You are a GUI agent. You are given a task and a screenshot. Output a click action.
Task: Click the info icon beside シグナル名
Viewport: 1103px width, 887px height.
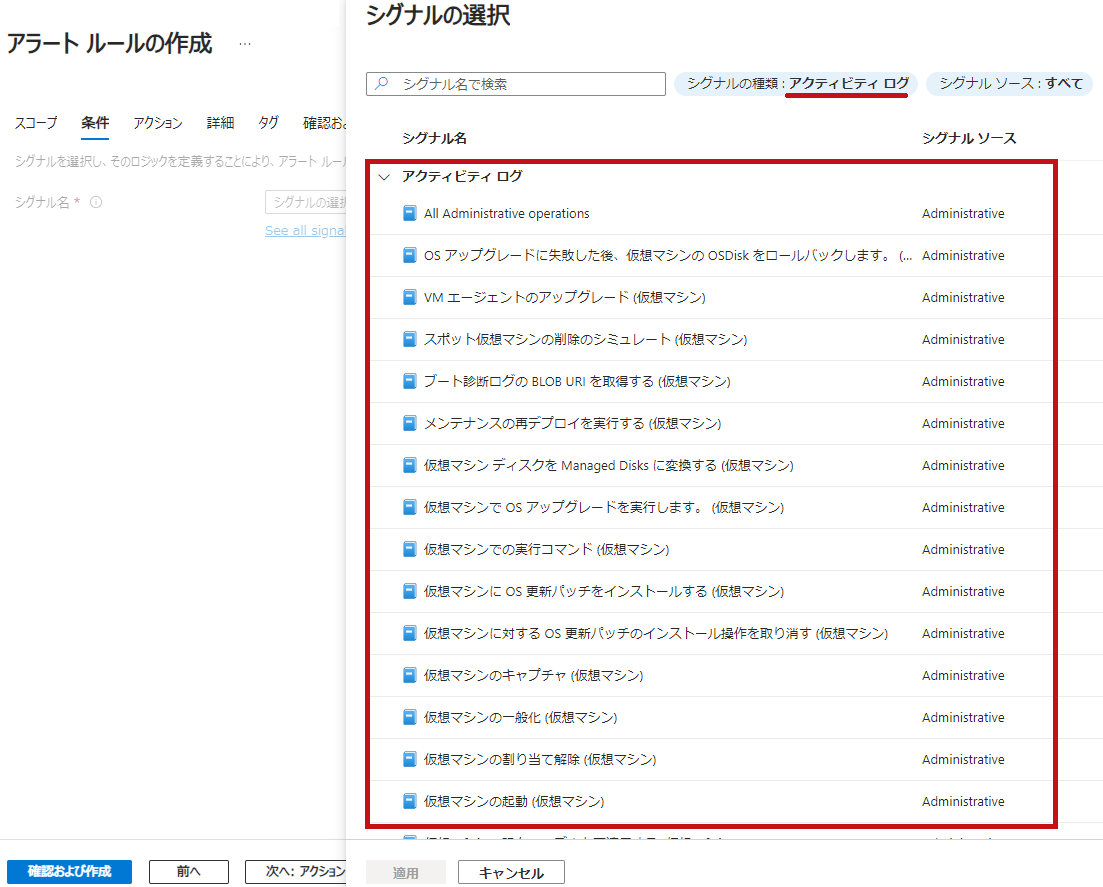coord(96,202)
